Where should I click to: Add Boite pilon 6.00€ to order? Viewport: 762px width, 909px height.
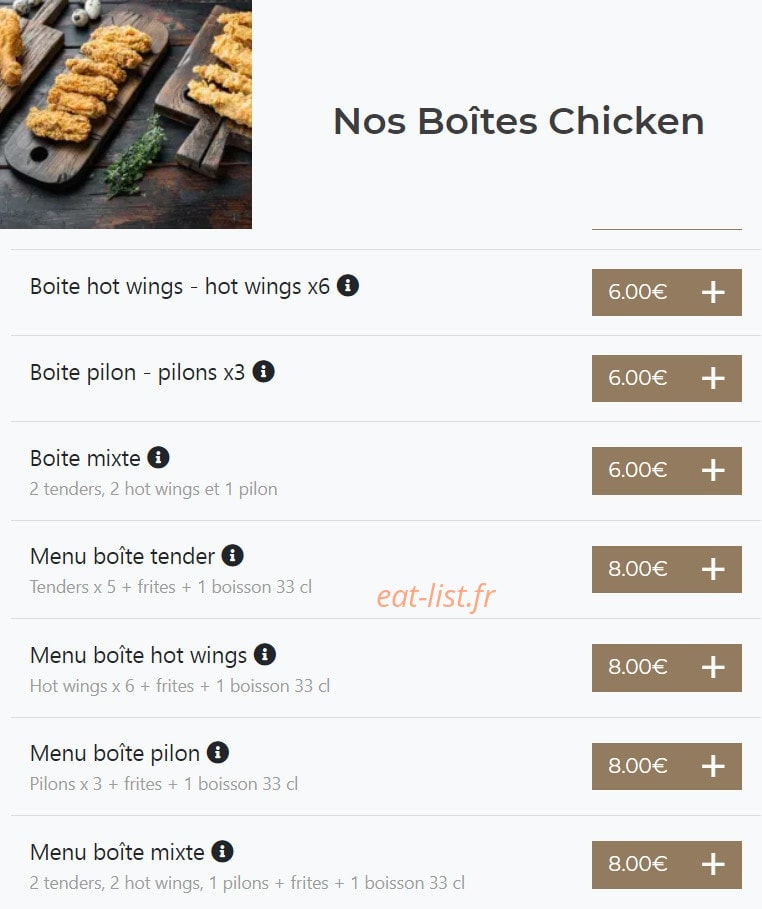666,378
